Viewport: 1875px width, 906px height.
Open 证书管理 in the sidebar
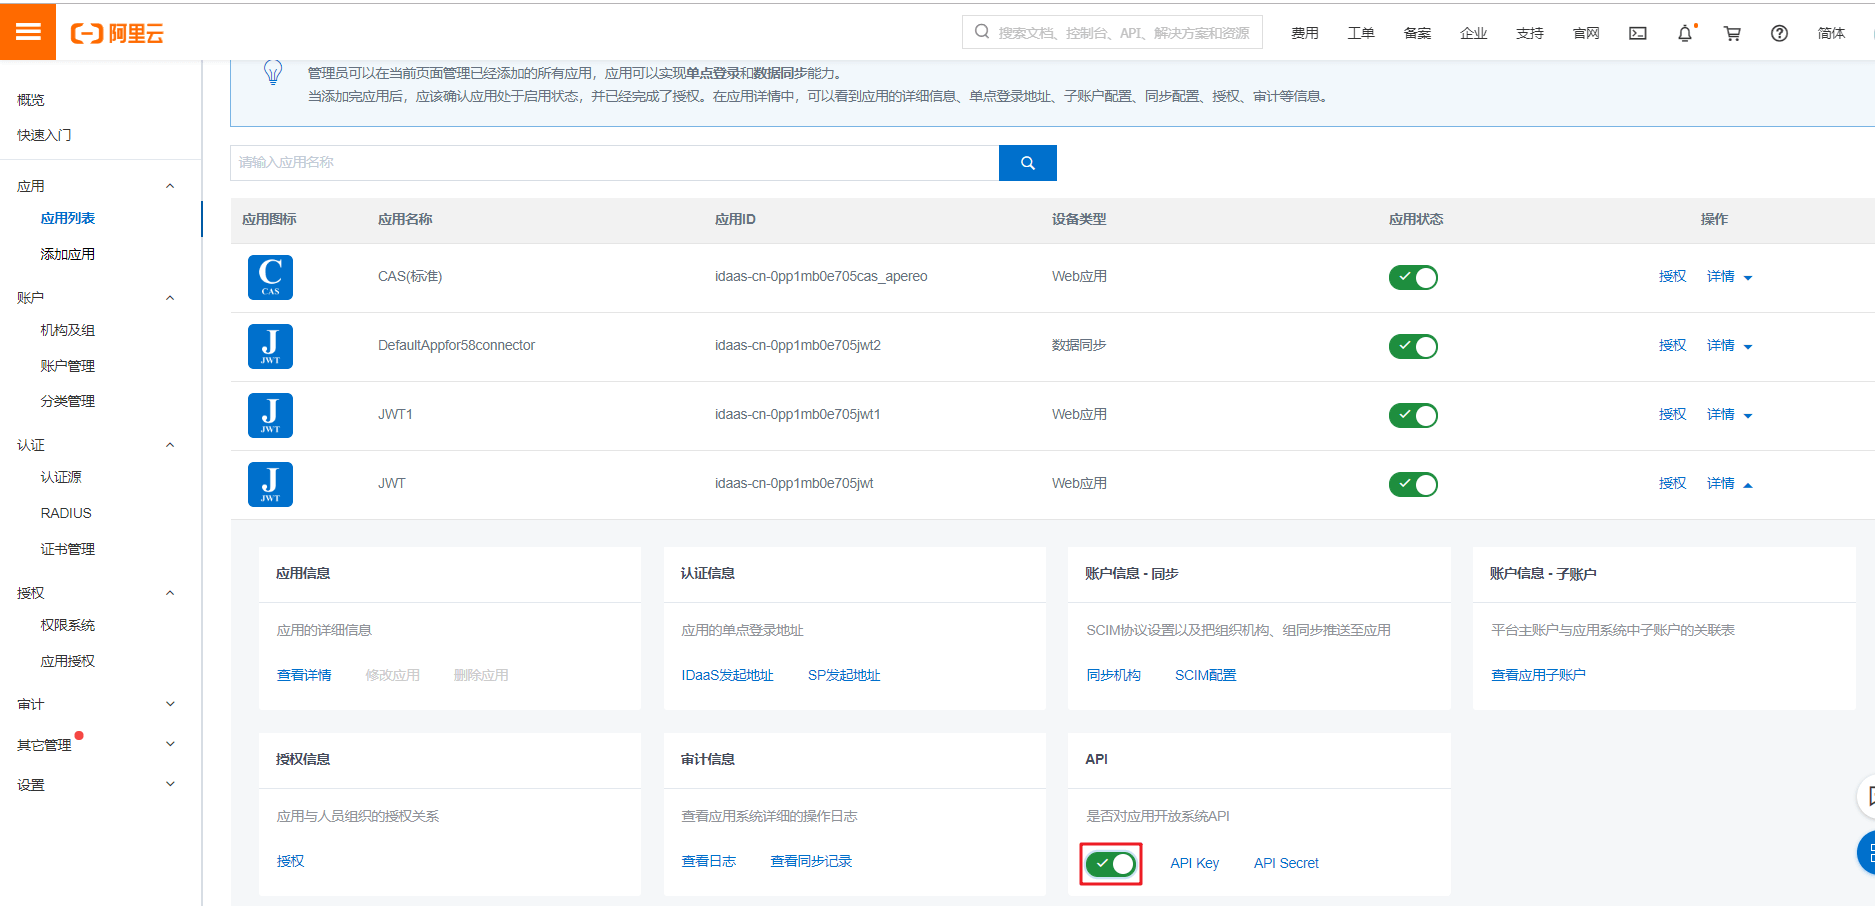tap(68, 549)
